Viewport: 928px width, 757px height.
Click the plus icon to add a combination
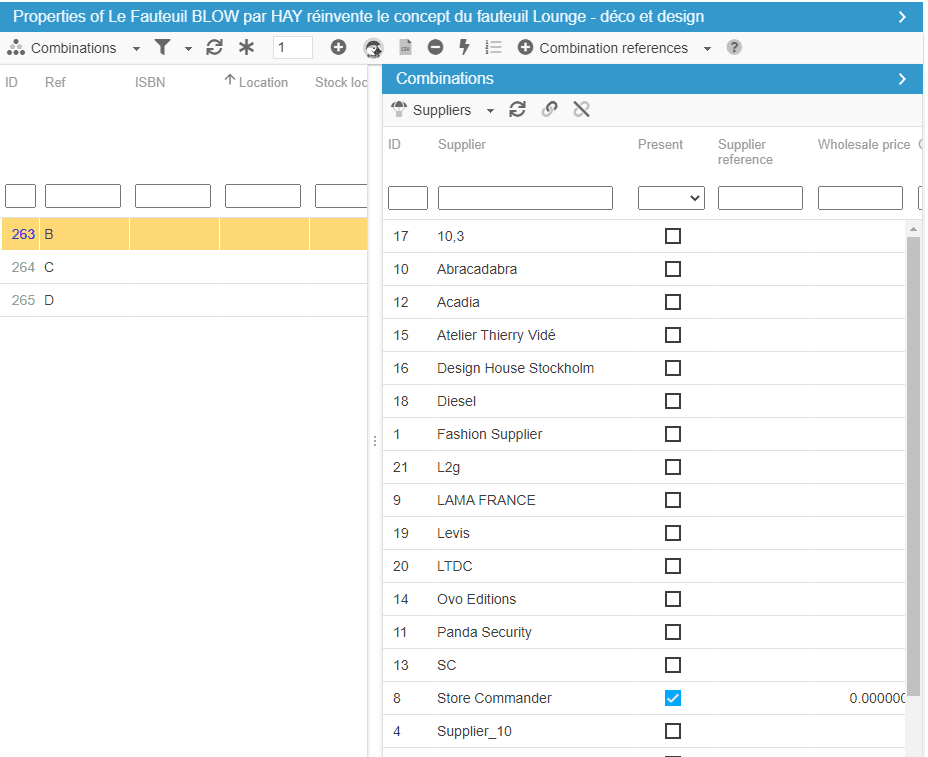(x=338, y=48)
